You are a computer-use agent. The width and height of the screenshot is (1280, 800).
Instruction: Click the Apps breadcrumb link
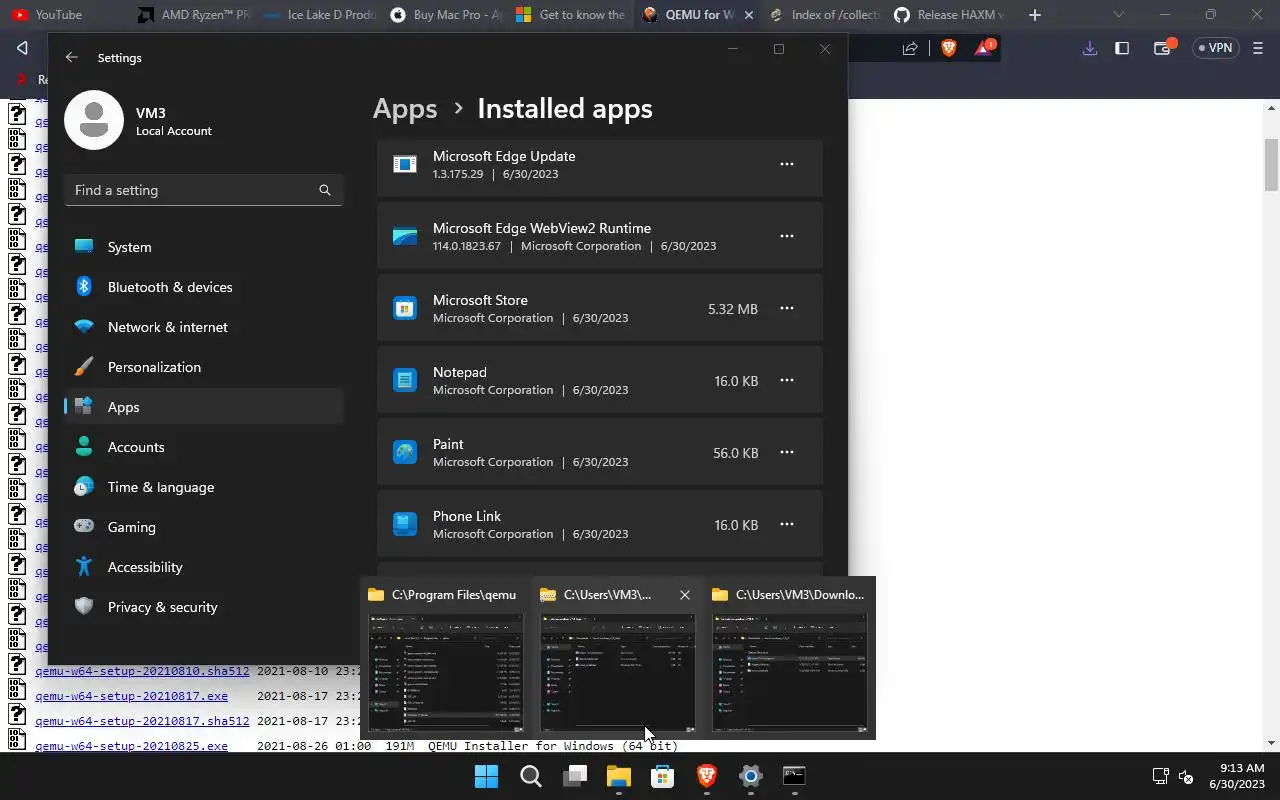(x=405, y=108)
